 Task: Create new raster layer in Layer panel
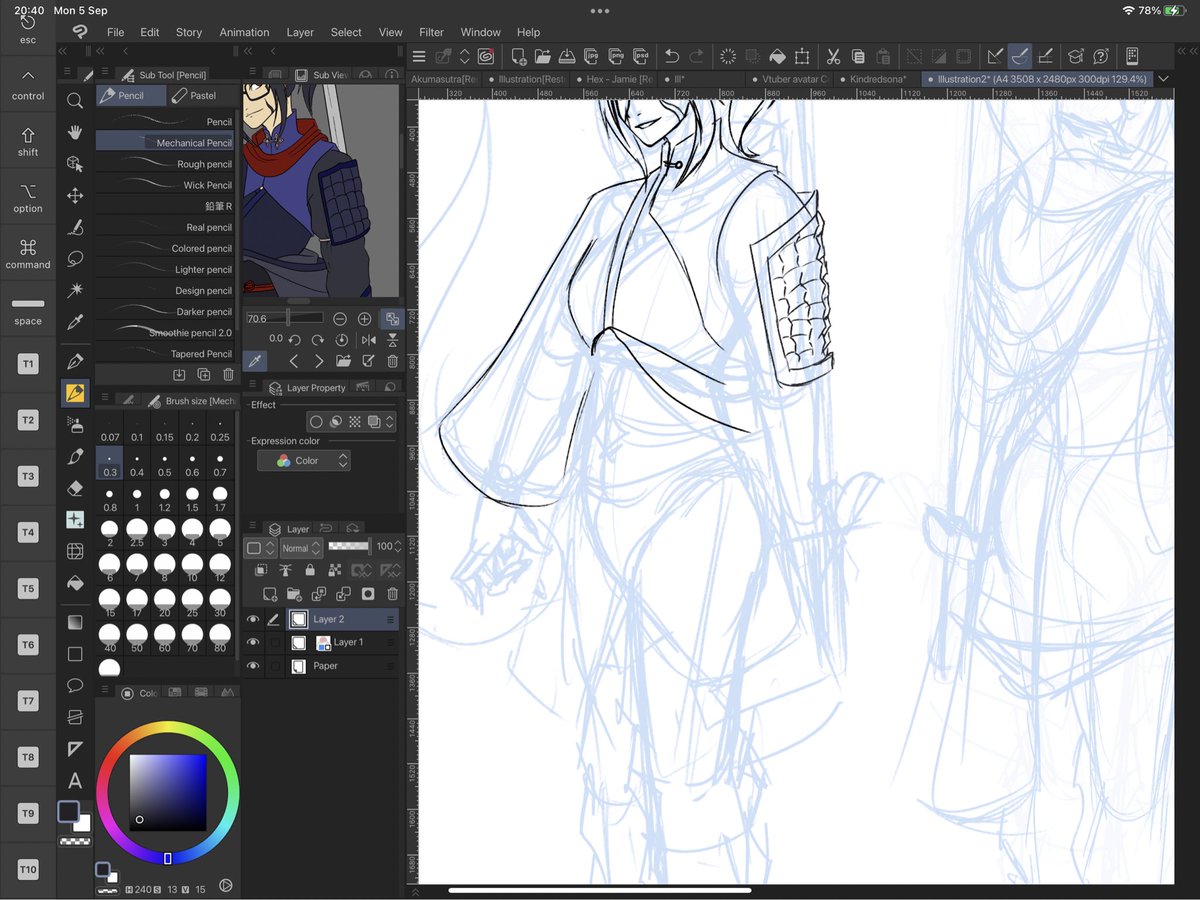(269, 594)
